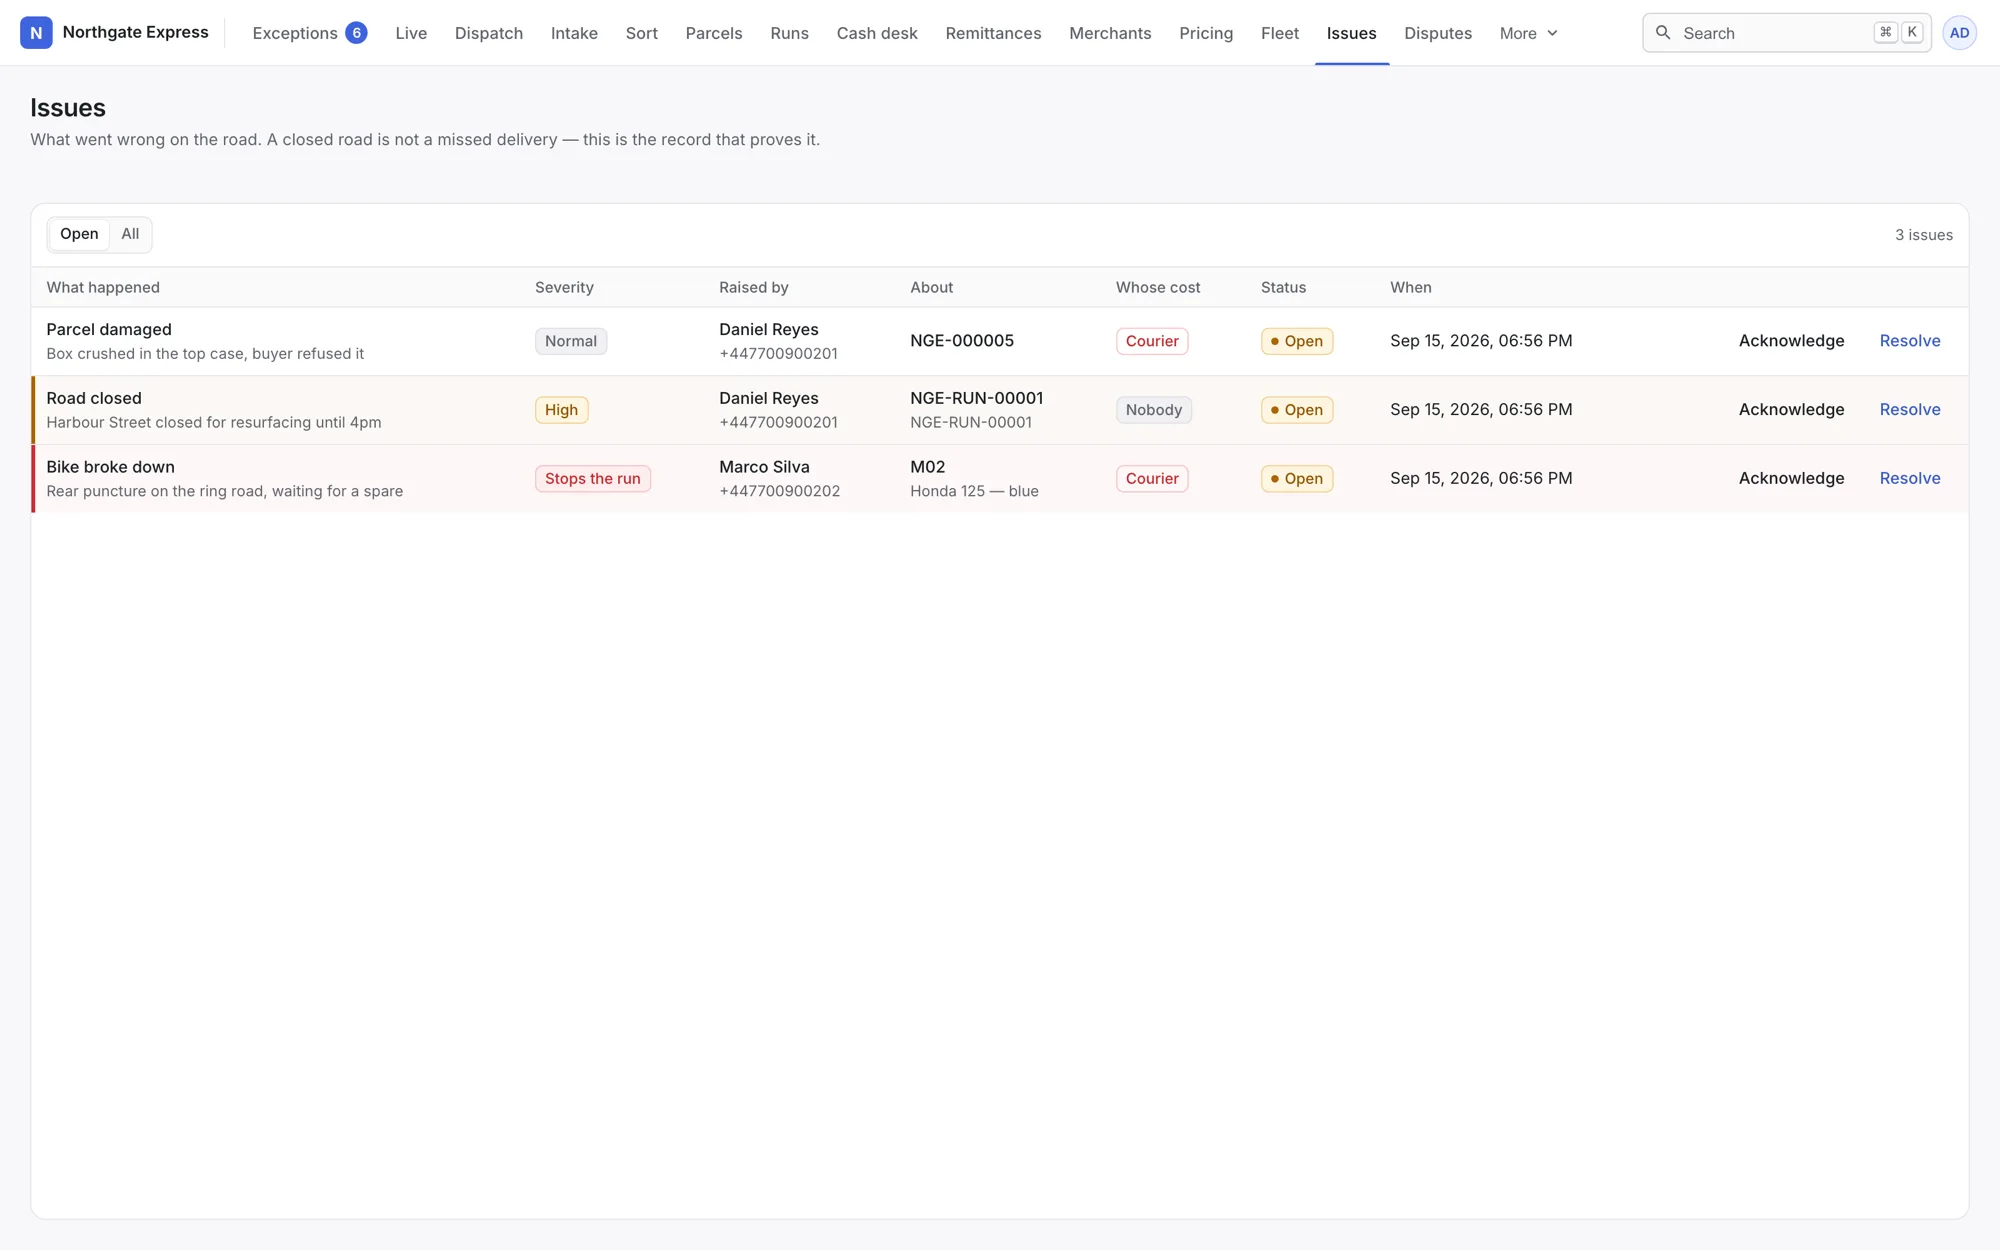Screen dimensions: 2000x1250
Task: Open the Sort tab
Action: pyautogui.click(x=642, y=33)
